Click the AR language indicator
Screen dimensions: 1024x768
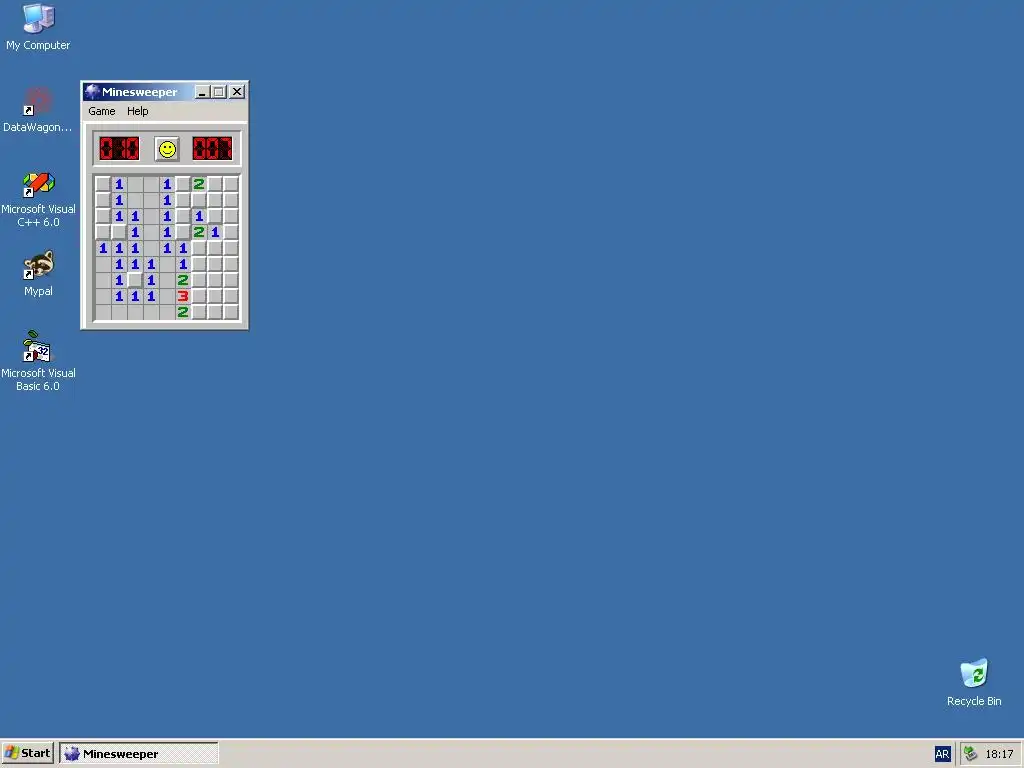point(942,754)
